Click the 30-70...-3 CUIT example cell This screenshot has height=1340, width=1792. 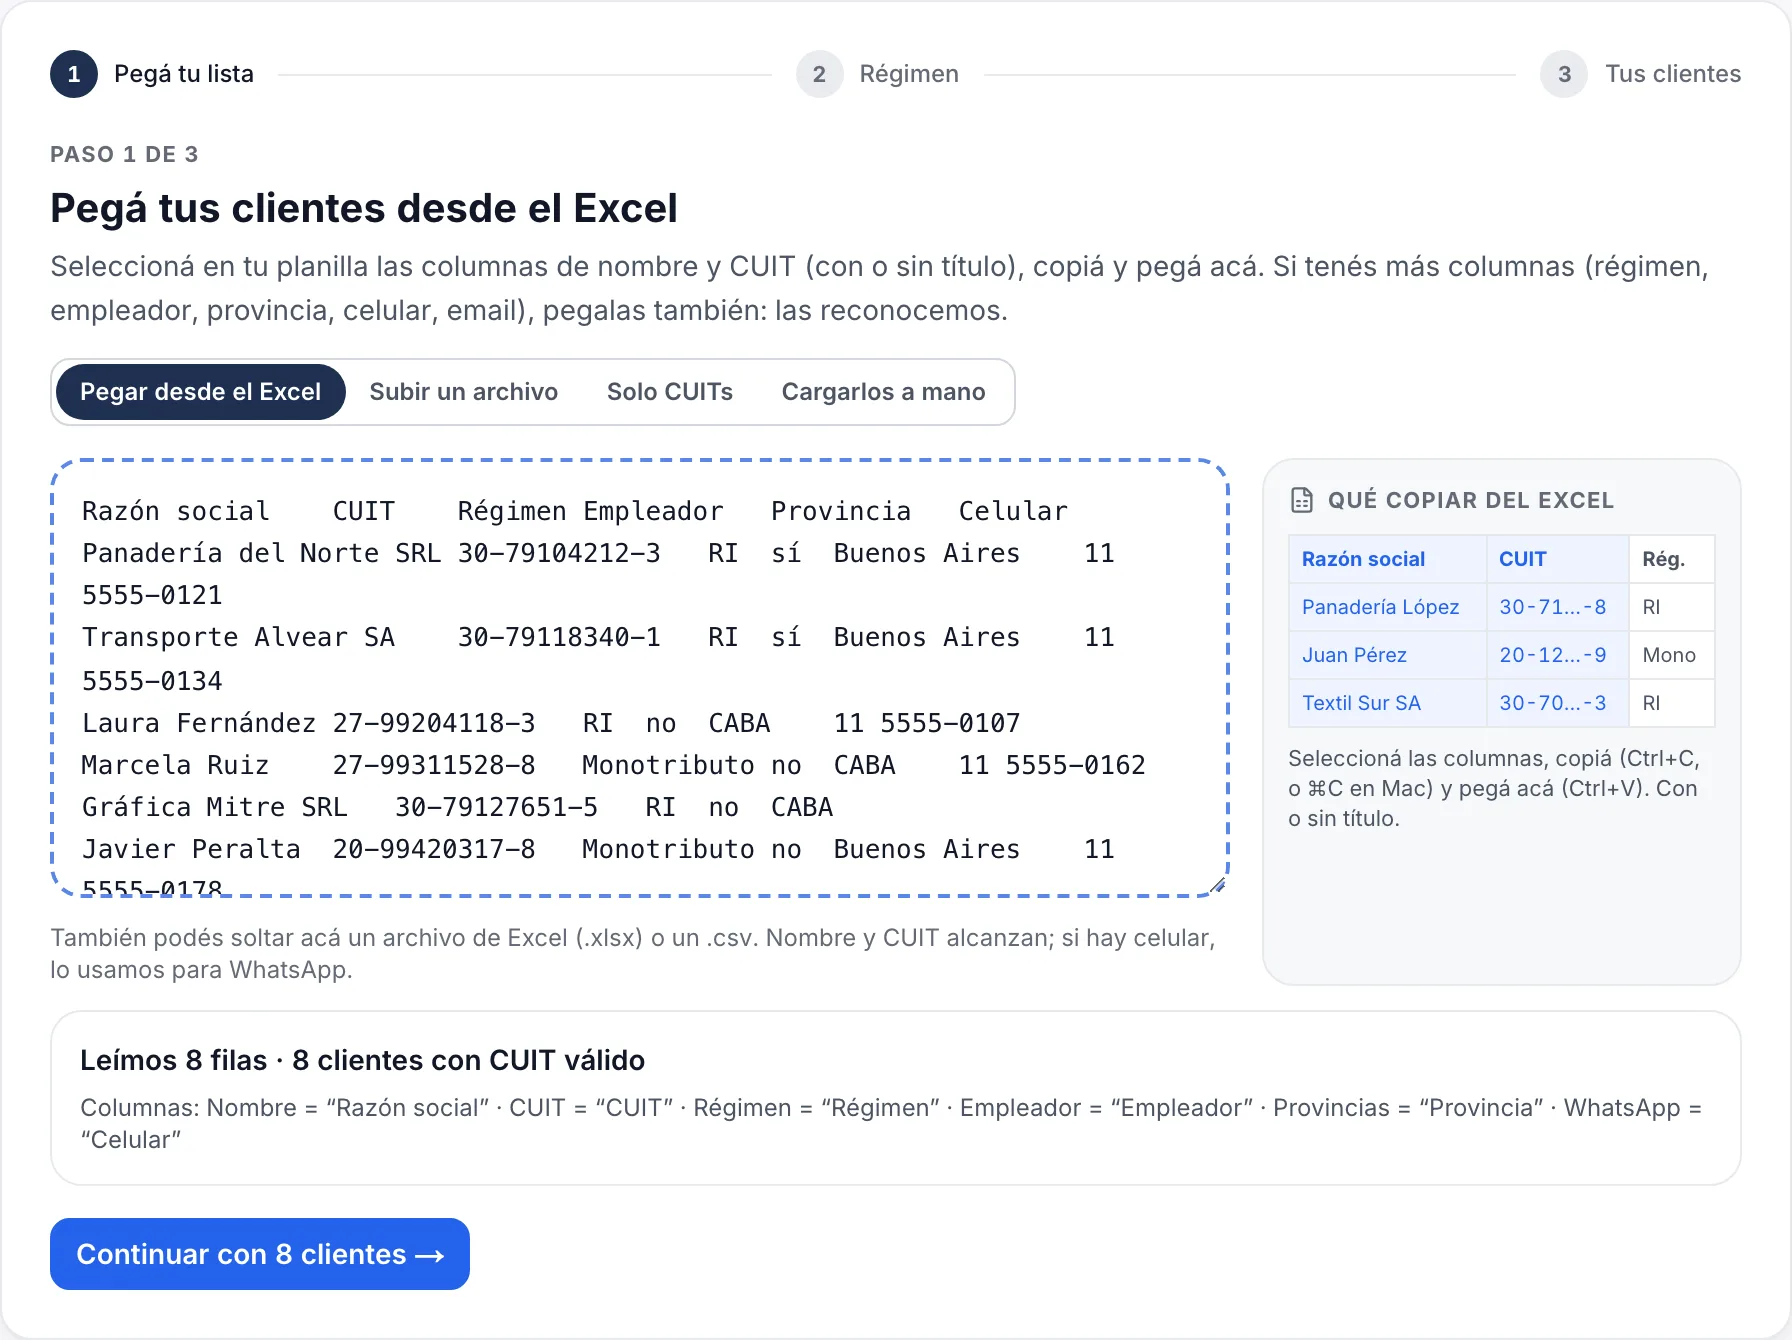(1557, 703)
